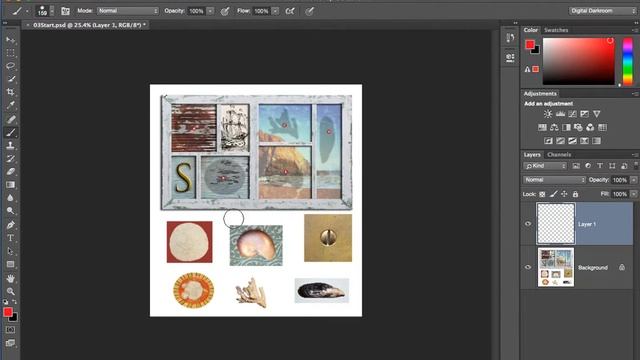Click foreground color swatch in toolbox
Image resolution: width=640 pixels, height=360 pixels.
pos(8,312)
